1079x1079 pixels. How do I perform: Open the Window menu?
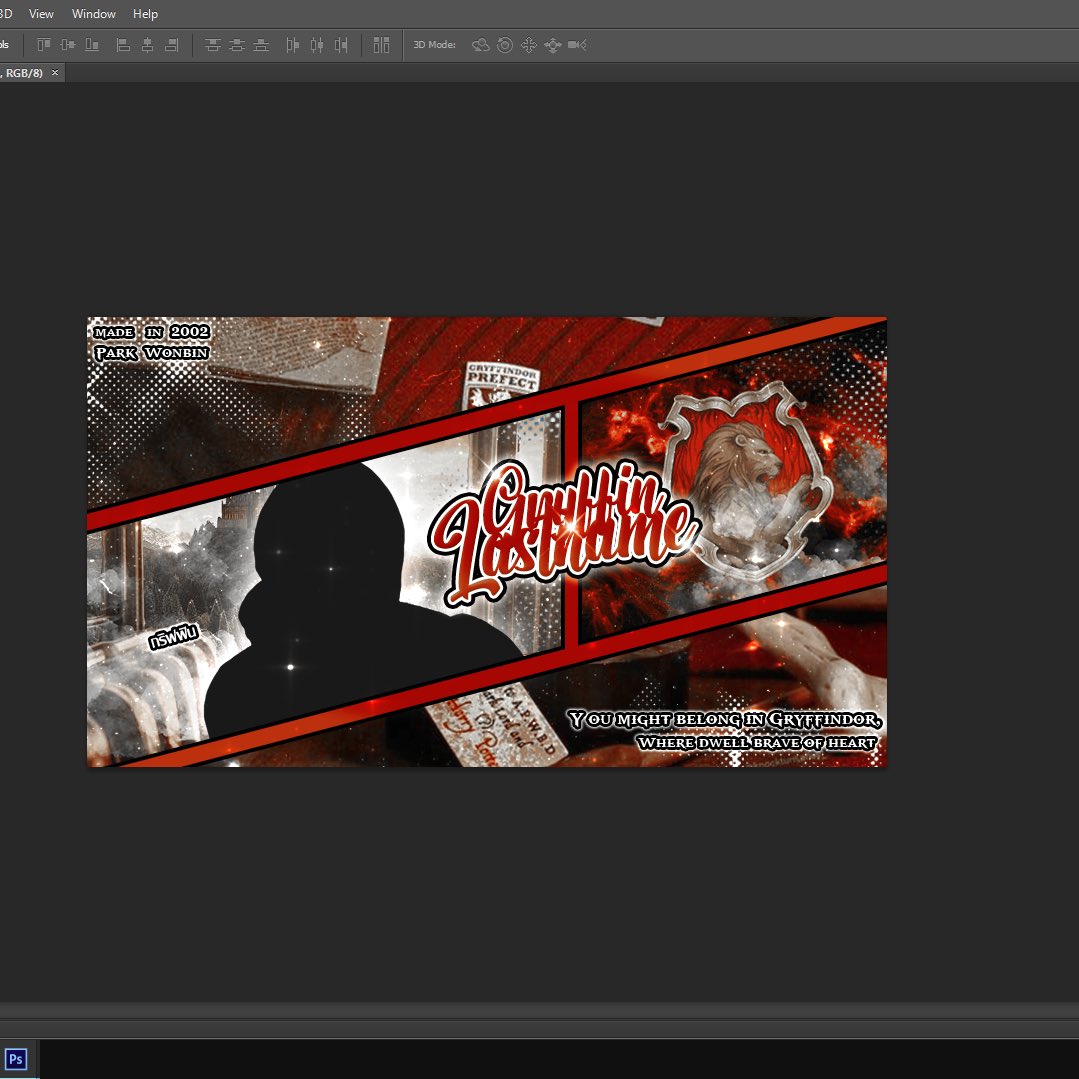tap(94, 14)
